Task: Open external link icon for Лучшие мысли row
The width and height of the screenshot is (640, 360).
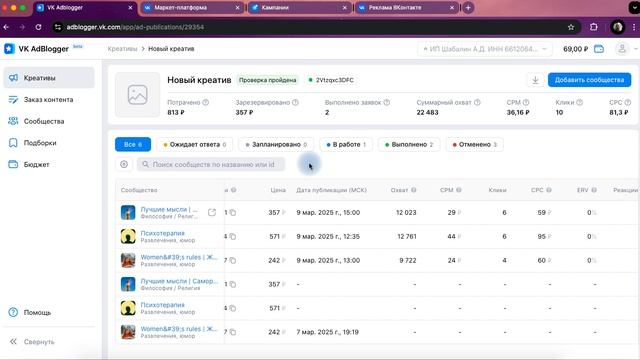Action: point(212,212)
